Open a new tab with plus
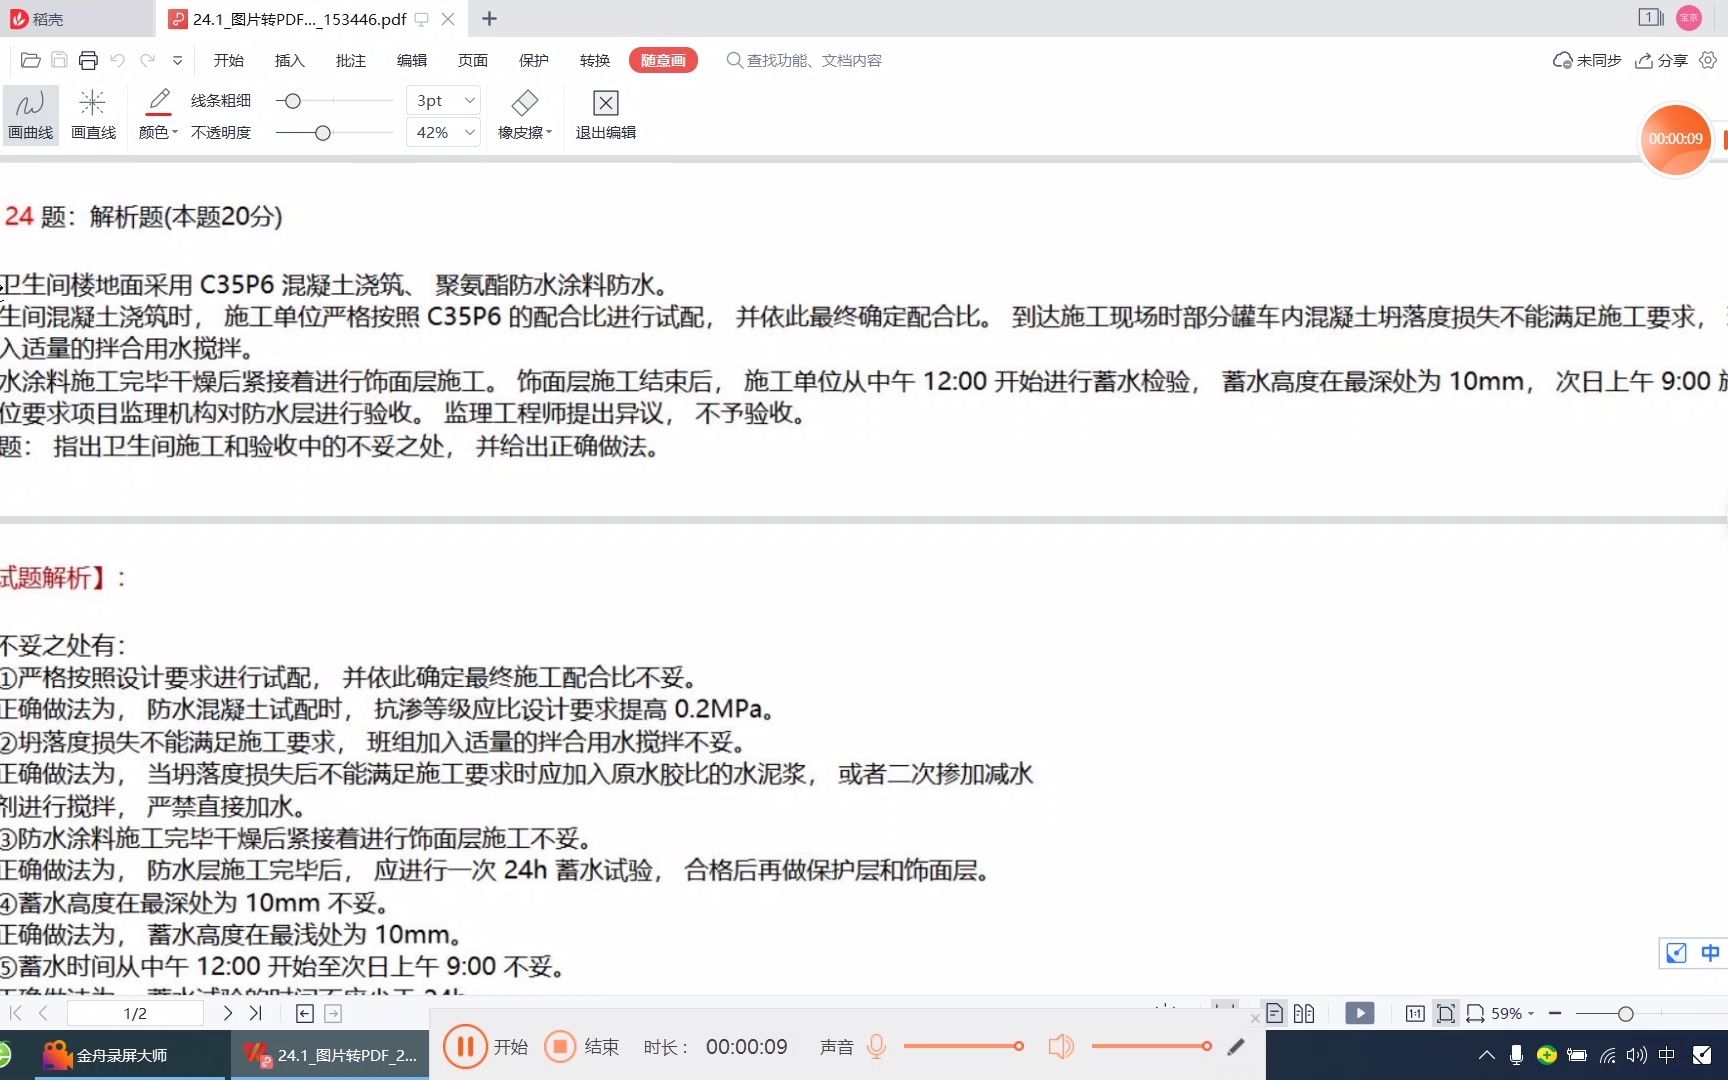The height and width of the screenshot is (1080, 1728). point(489,18)
